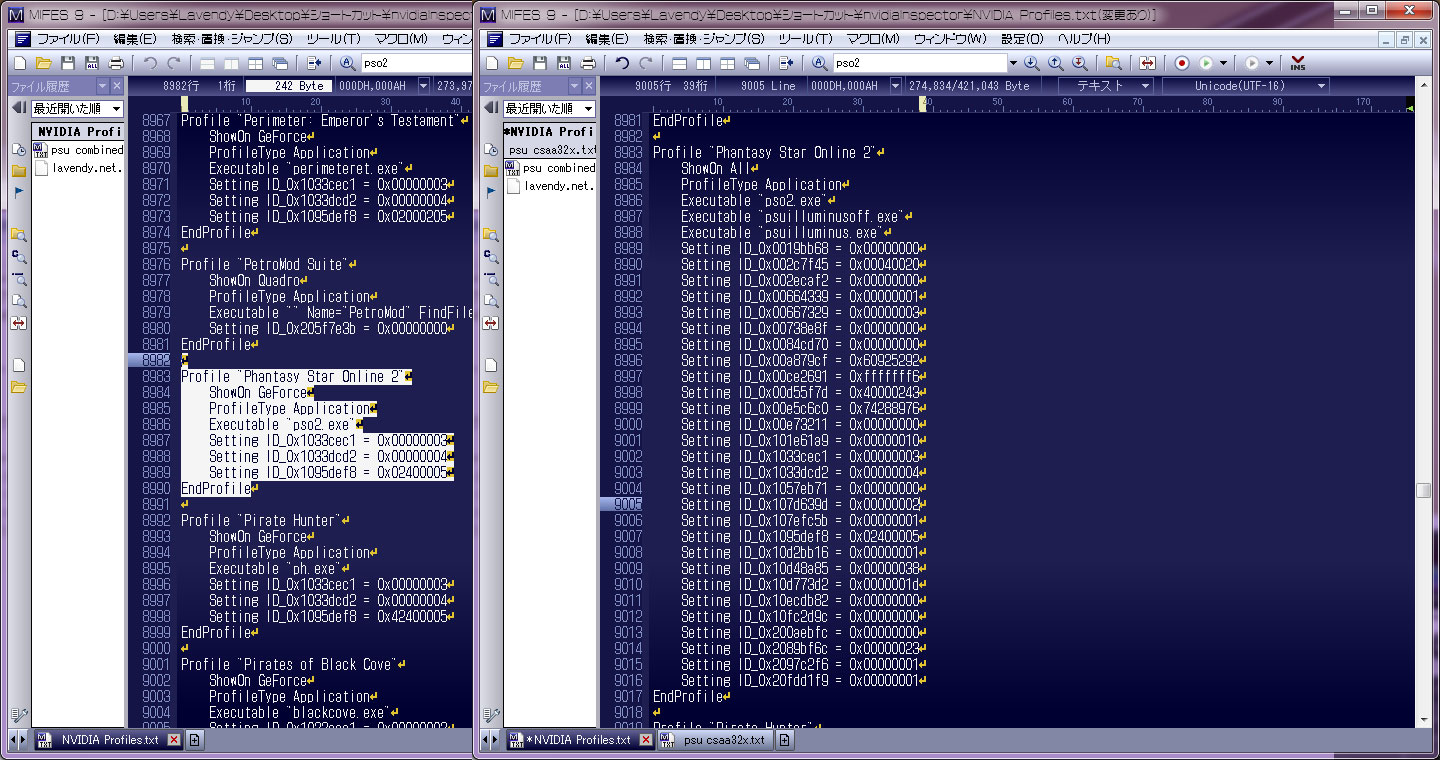The height and width of the screenshot is (760, 1440).
Task: Click 'Profile "Pirate Hunter"' line in left editor
Action: pyautogui.click(x=265, y=521)
